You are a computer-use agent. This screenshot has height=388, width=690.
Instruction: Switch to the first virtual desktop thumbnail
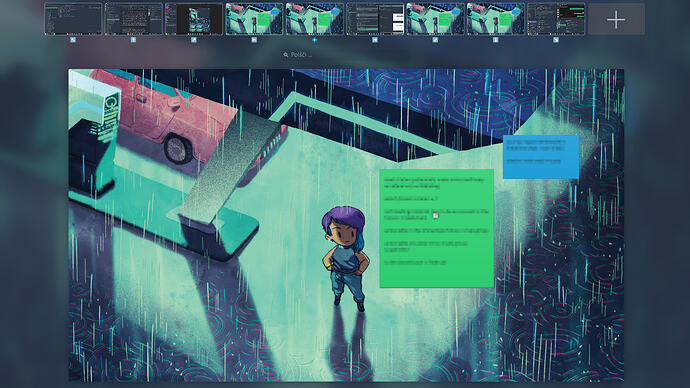(x=73, y=19)
